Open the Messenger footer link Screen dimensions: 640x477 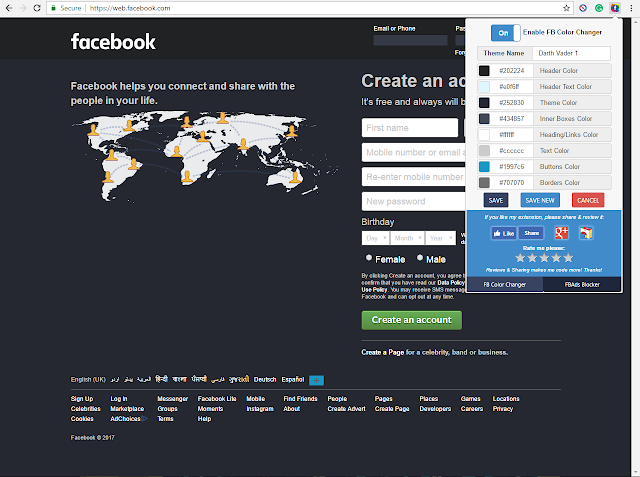pyautogui.click(x=173, y=399)
